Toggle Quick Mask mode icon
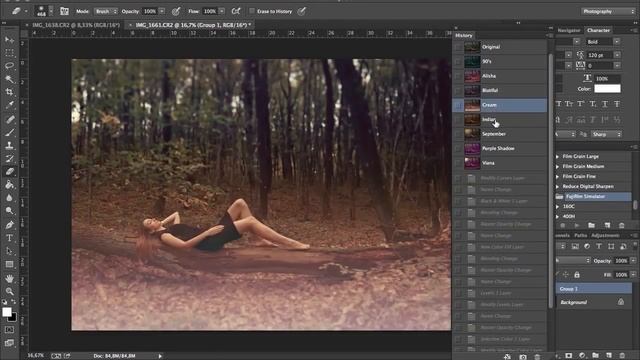 click(9, 329)
